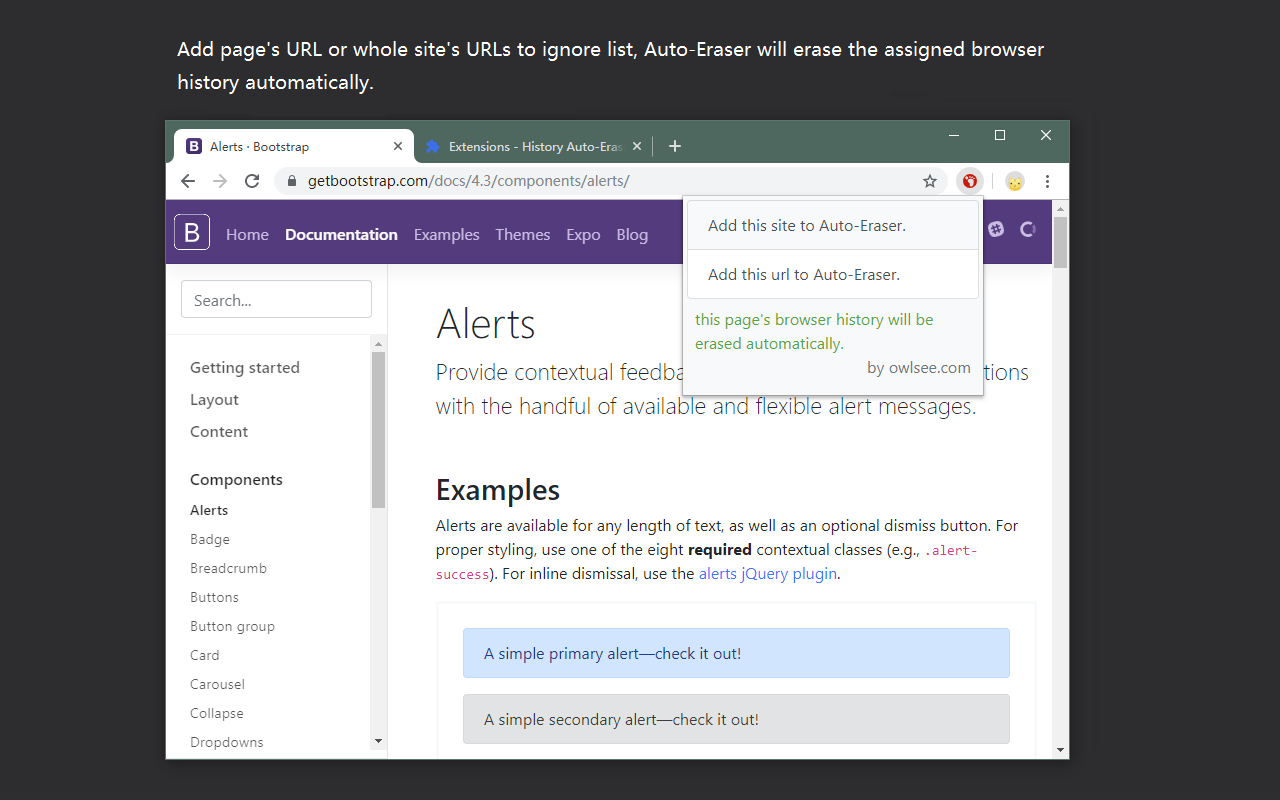This screenshot has width=1280, height=800.
Task: Go back using the back arrow
Action: pyautogui.click(x=188, y=181)
